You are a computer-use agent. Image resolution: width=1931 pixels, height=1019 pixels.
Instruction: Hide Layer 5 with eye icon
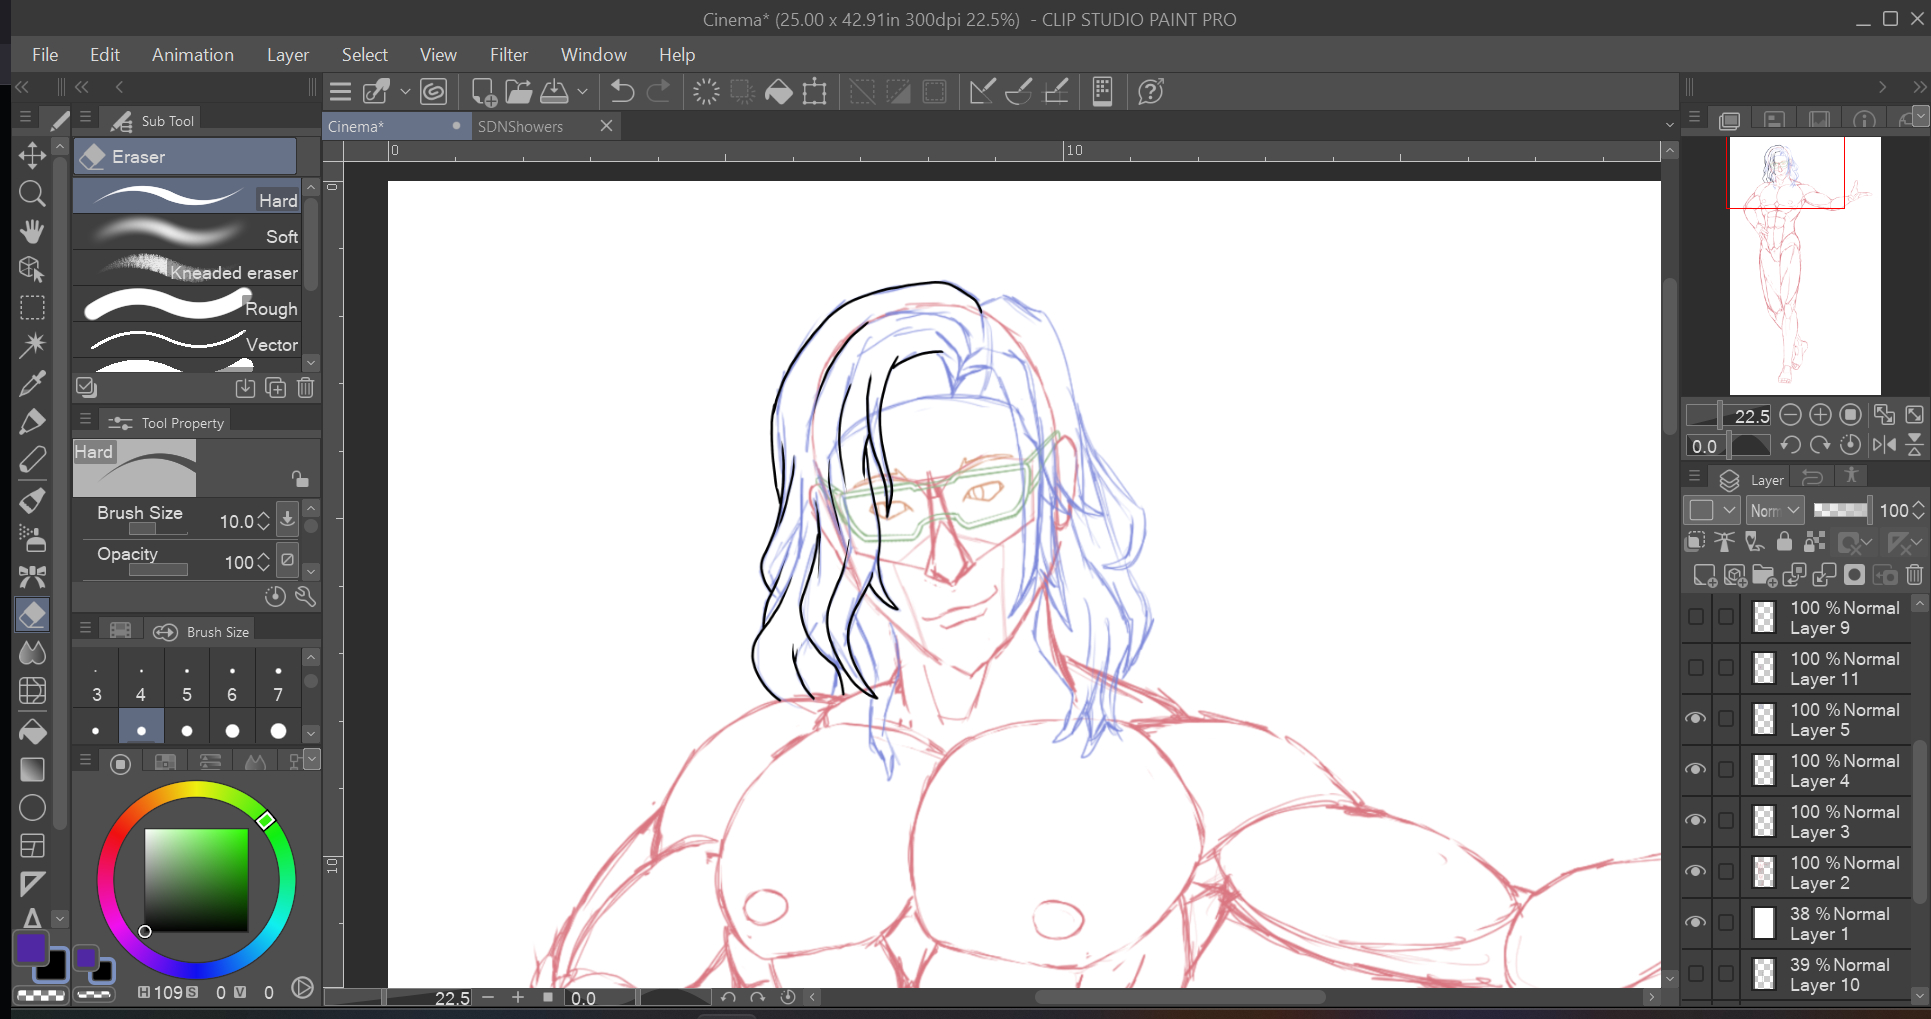click(x=1696, y=719)
